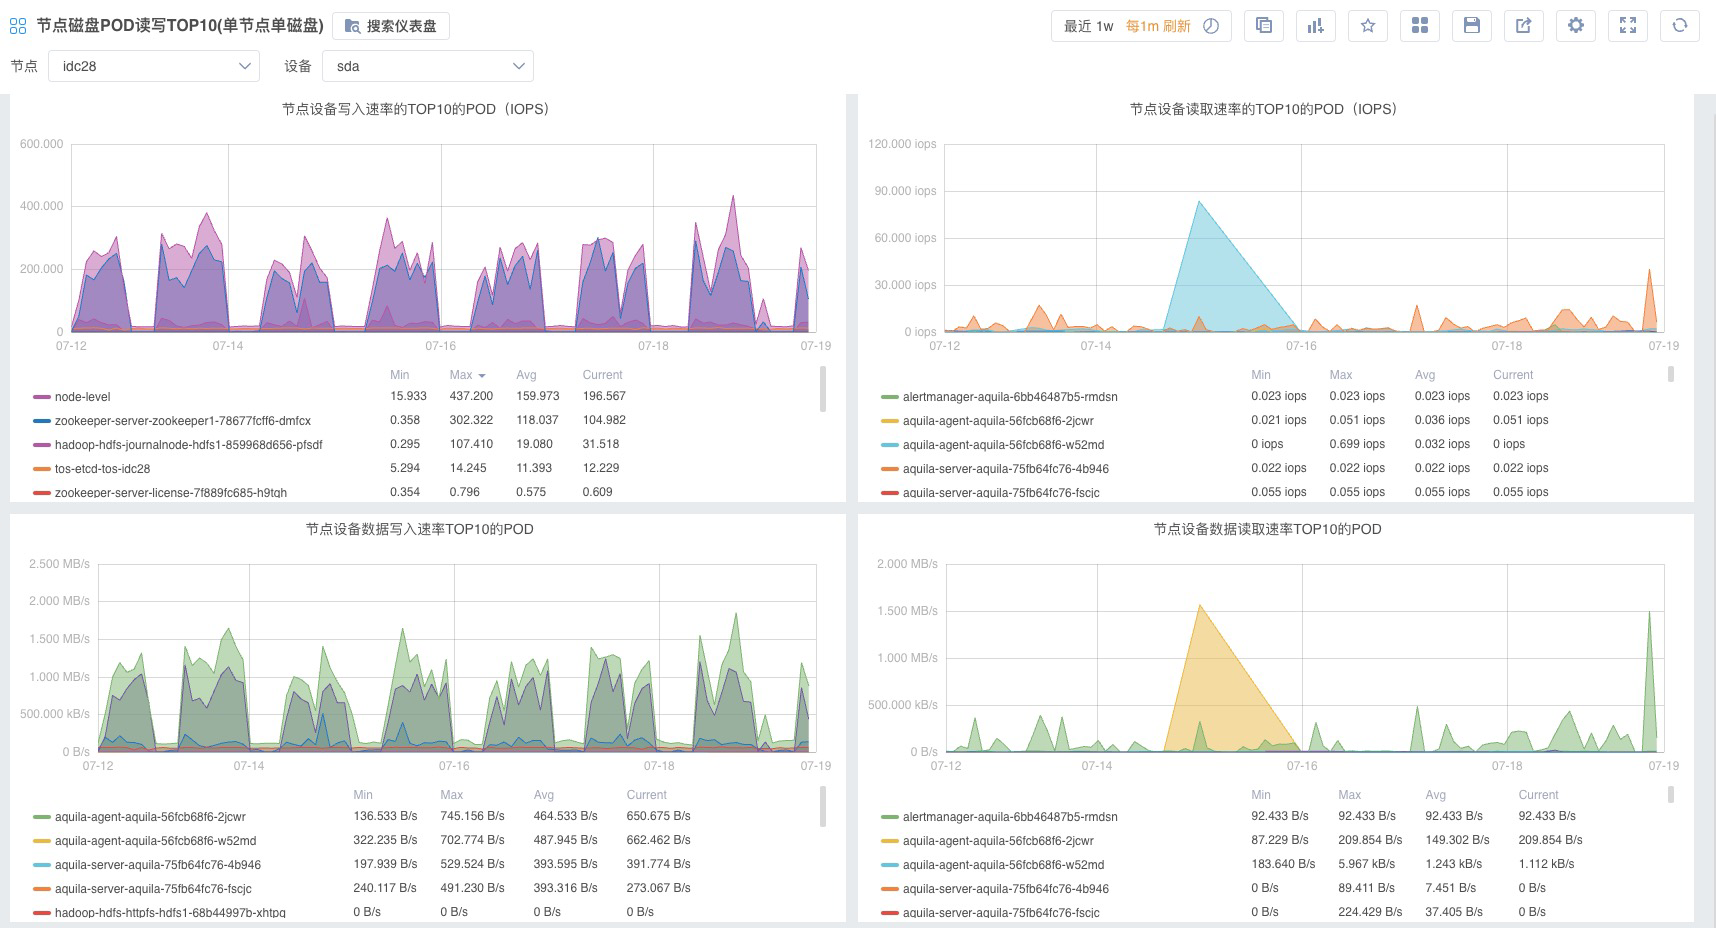This screenshot has width=1716, height=928.
Task: Click the 224.429 B/s value in data read legend
Action: pos(1370,912)
